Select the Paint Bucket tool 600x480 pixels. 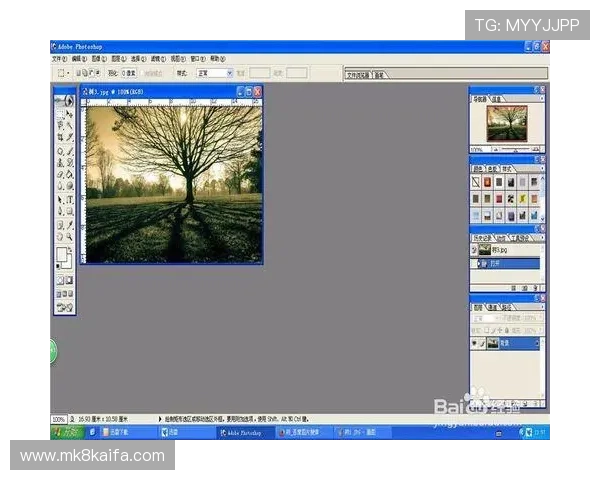pos(70,174)
